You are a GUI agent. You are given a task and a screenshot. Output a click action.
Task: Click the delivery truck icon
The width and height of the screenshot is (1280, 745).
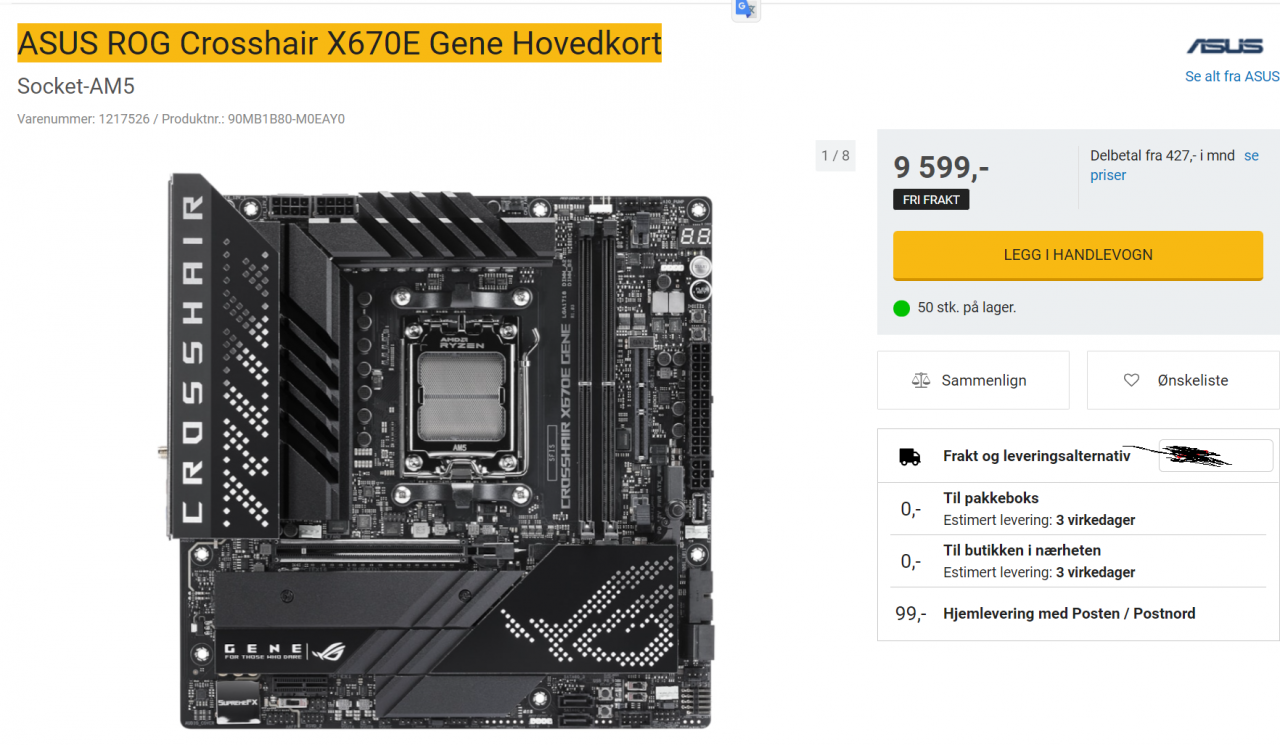coord(909,456)
